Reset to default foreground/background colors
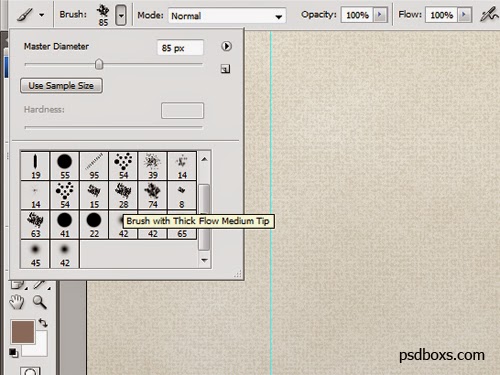 pyautogui.click(x=13, y=353)
